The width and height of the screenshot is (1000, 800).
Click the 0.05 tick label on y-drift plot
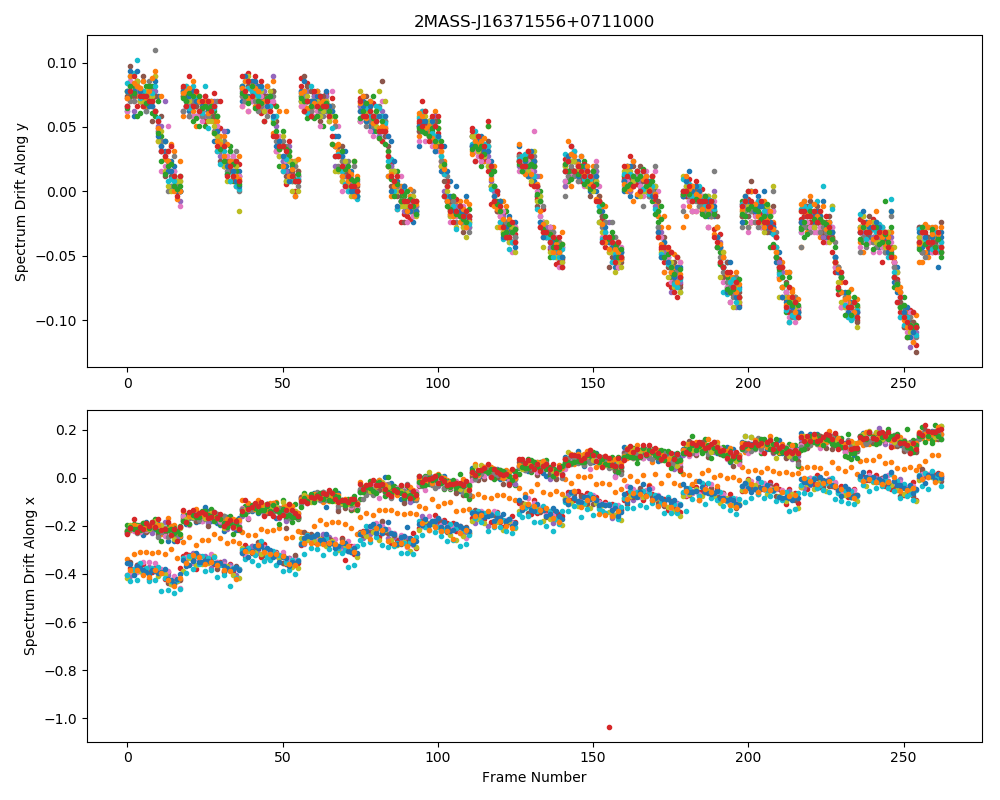(62, 128)
